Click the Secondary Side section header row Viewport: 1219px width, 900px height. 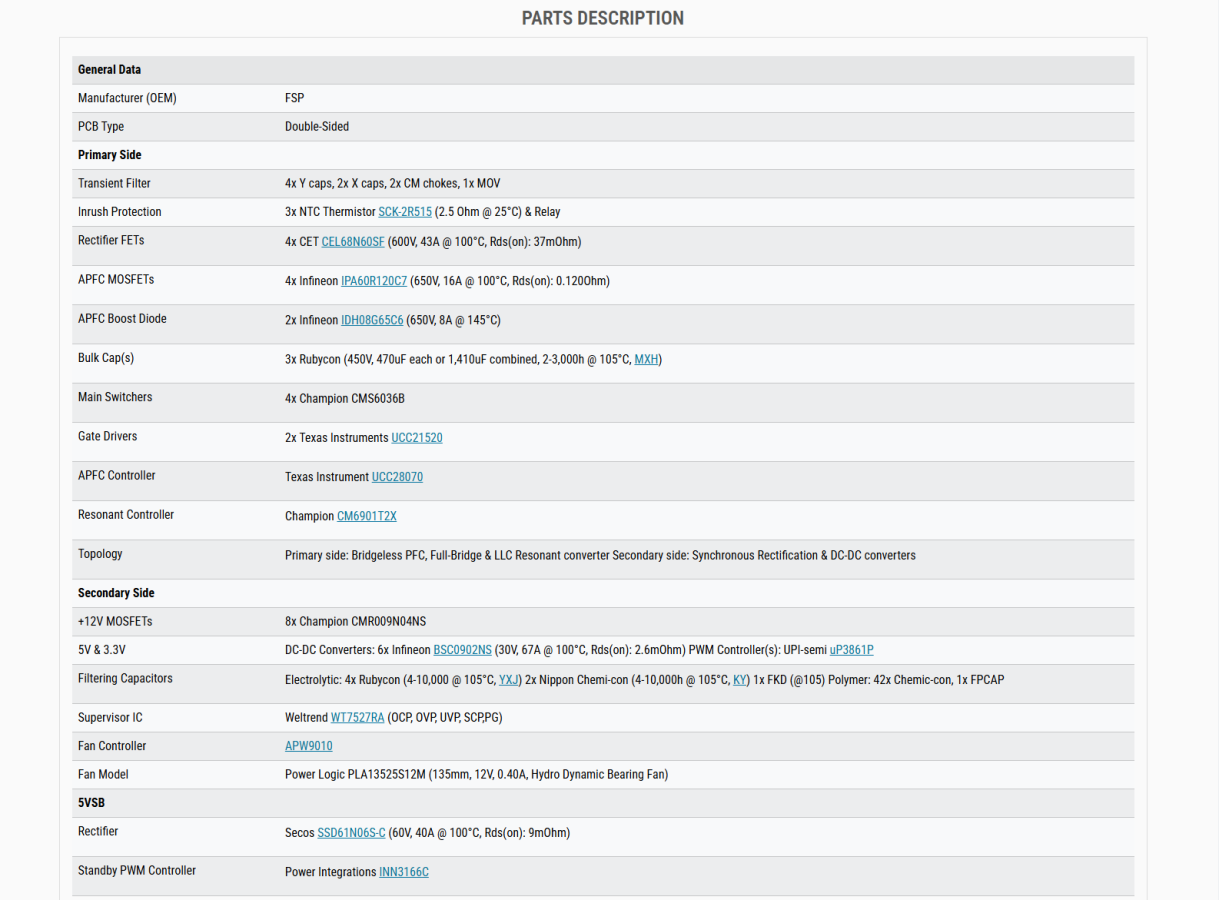point(117,593)
